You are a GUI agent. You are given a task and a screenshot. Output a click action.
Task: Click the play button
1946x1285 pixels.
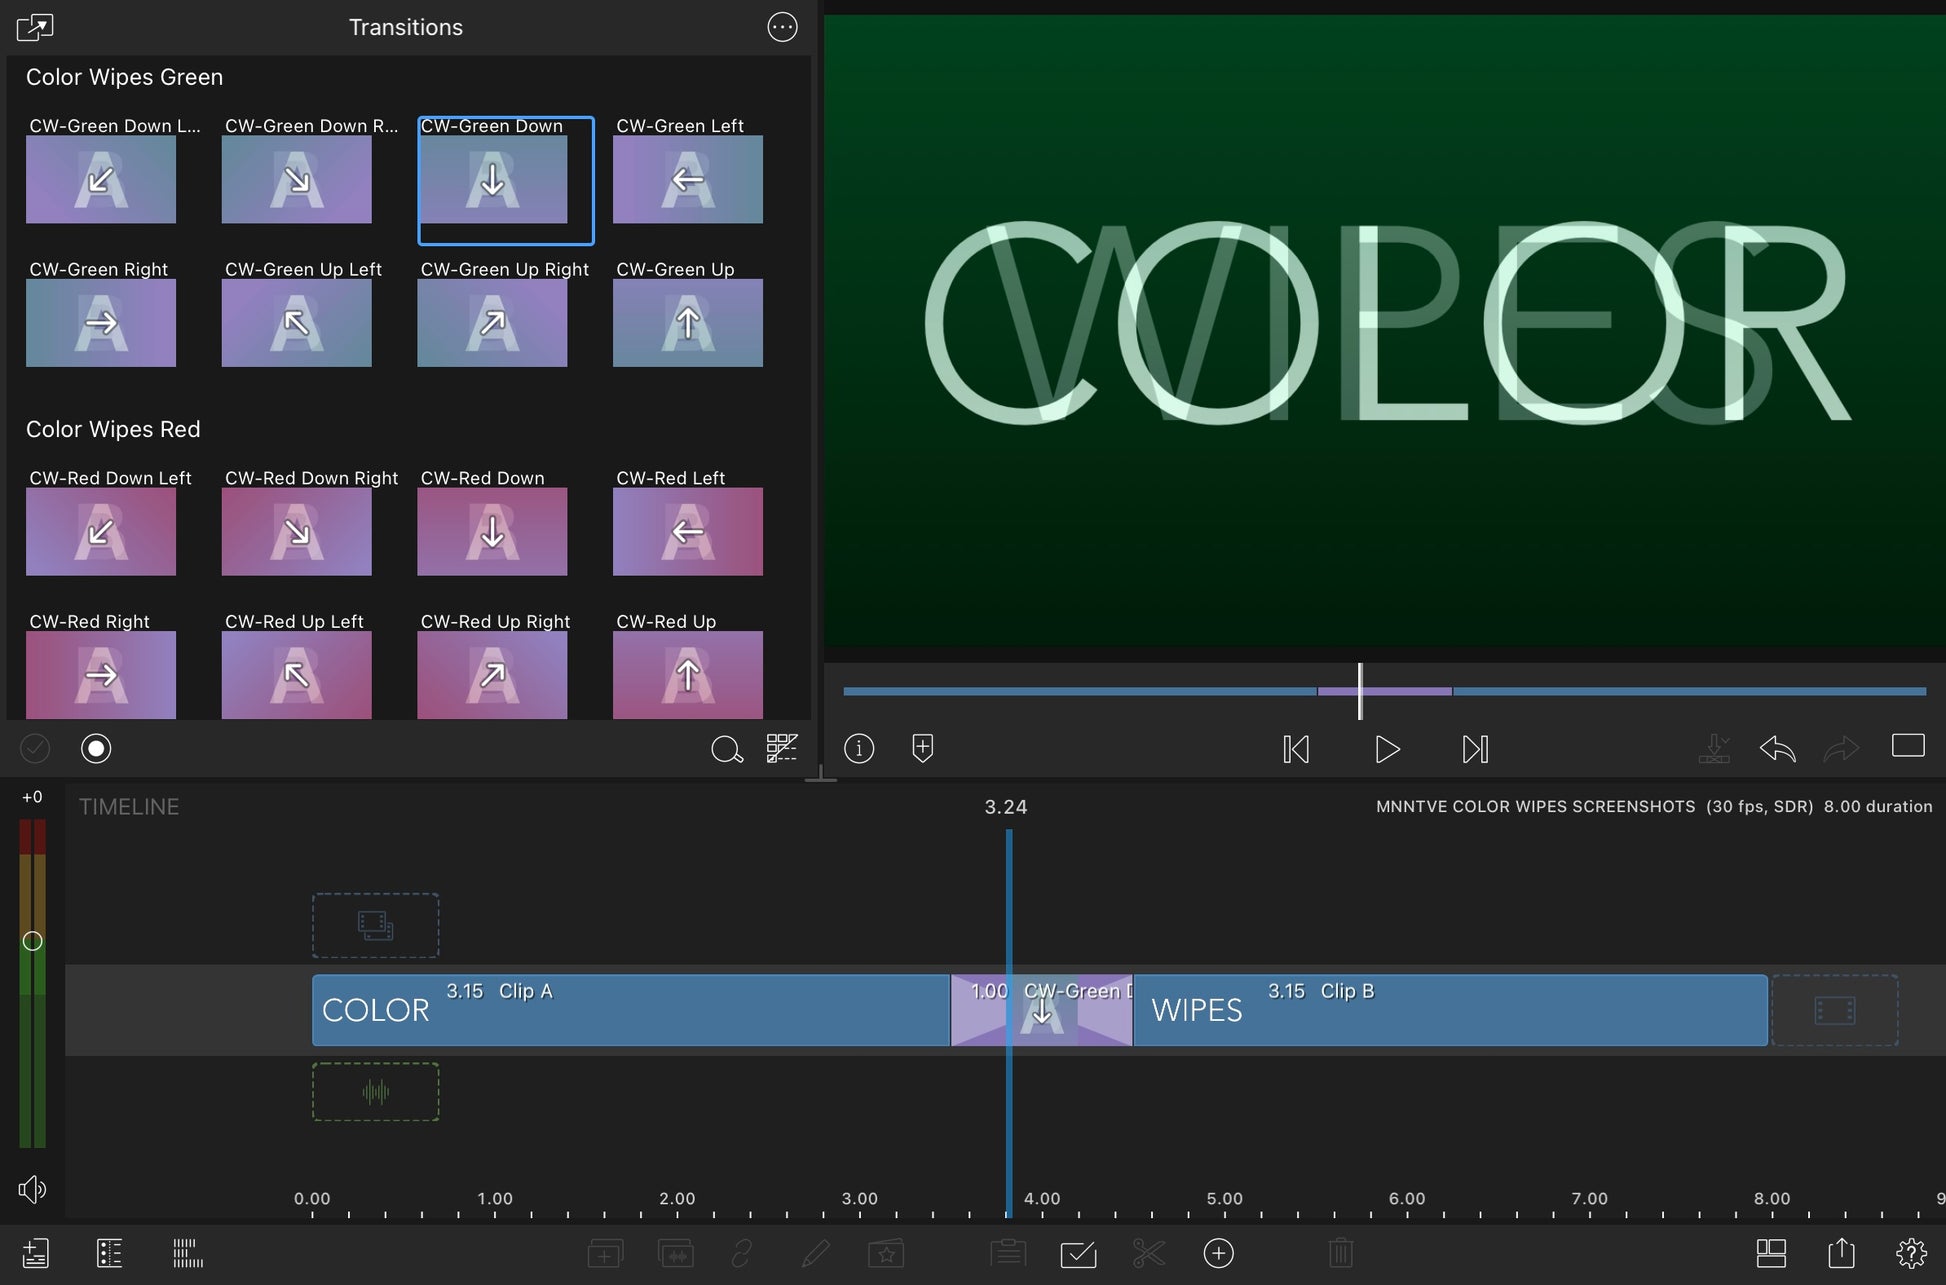click(1386, 749)
